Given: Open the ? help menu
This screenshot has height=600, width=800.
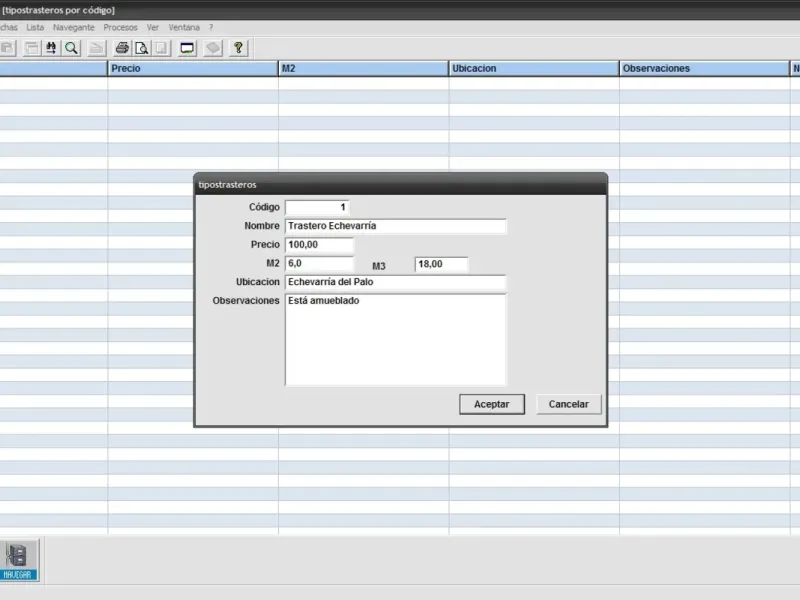Looking at the screenshot, I should pos(211,28).
